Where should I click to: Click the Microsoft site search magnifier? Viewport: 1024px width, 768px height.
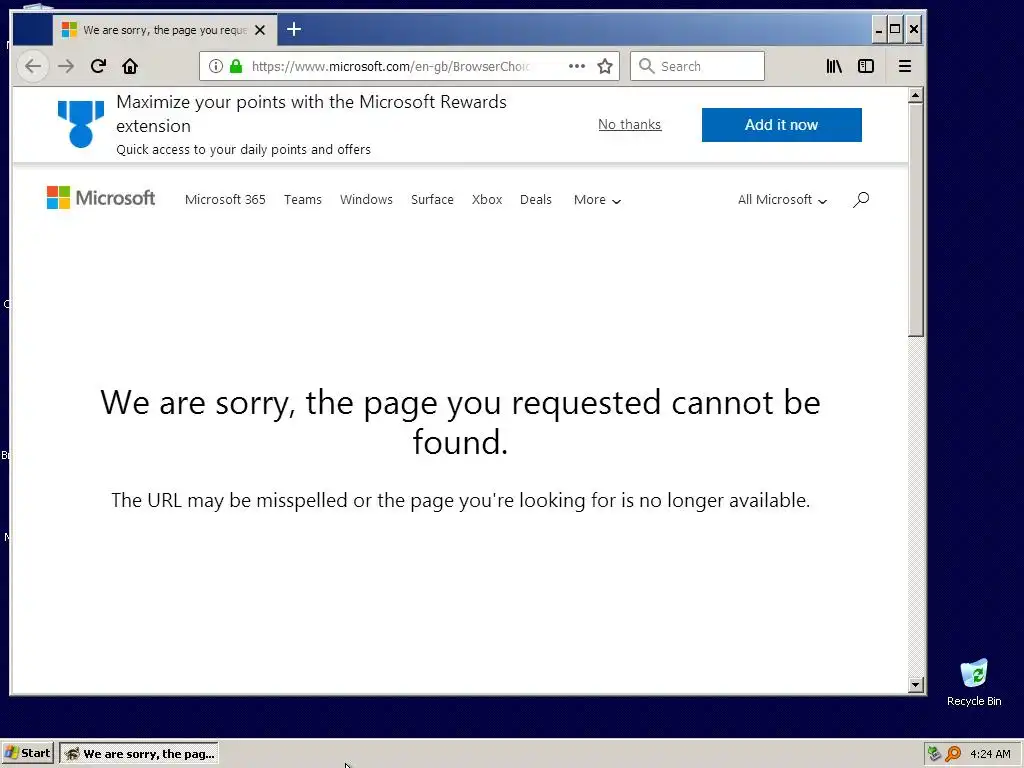pos(861,199)
